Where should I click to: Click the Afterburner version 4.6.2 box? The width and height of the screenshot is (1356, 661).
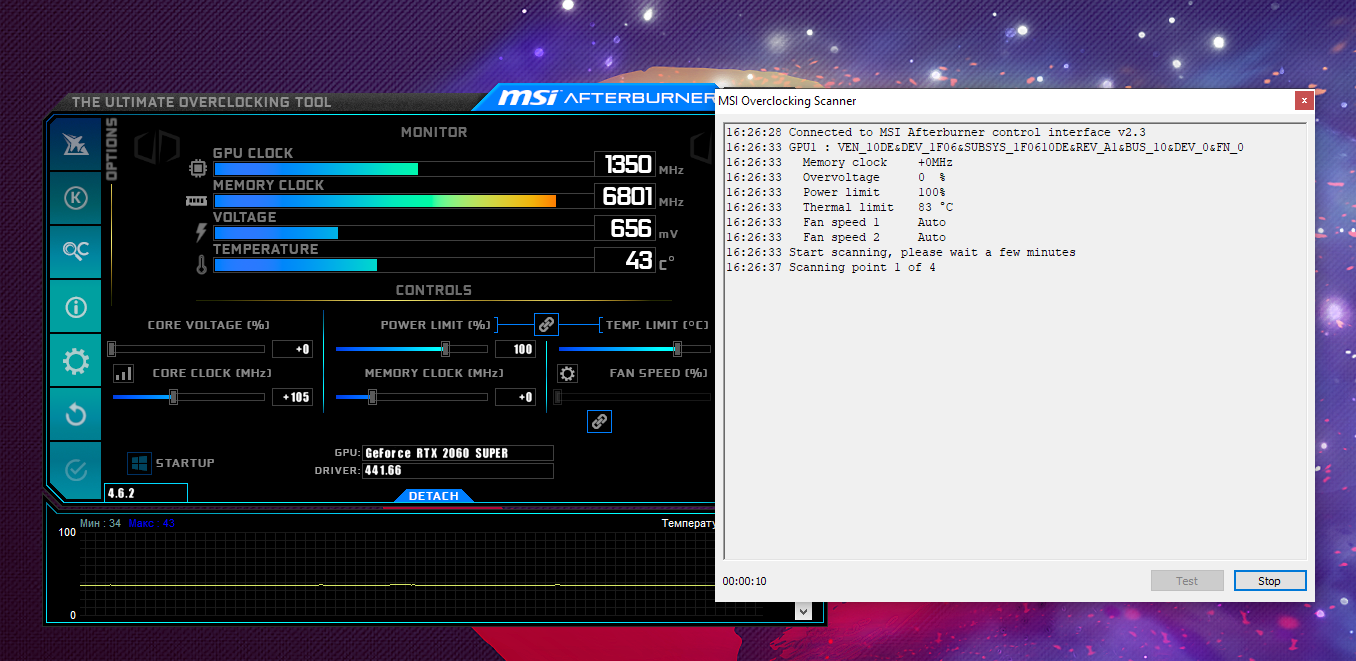click(146, 493)
